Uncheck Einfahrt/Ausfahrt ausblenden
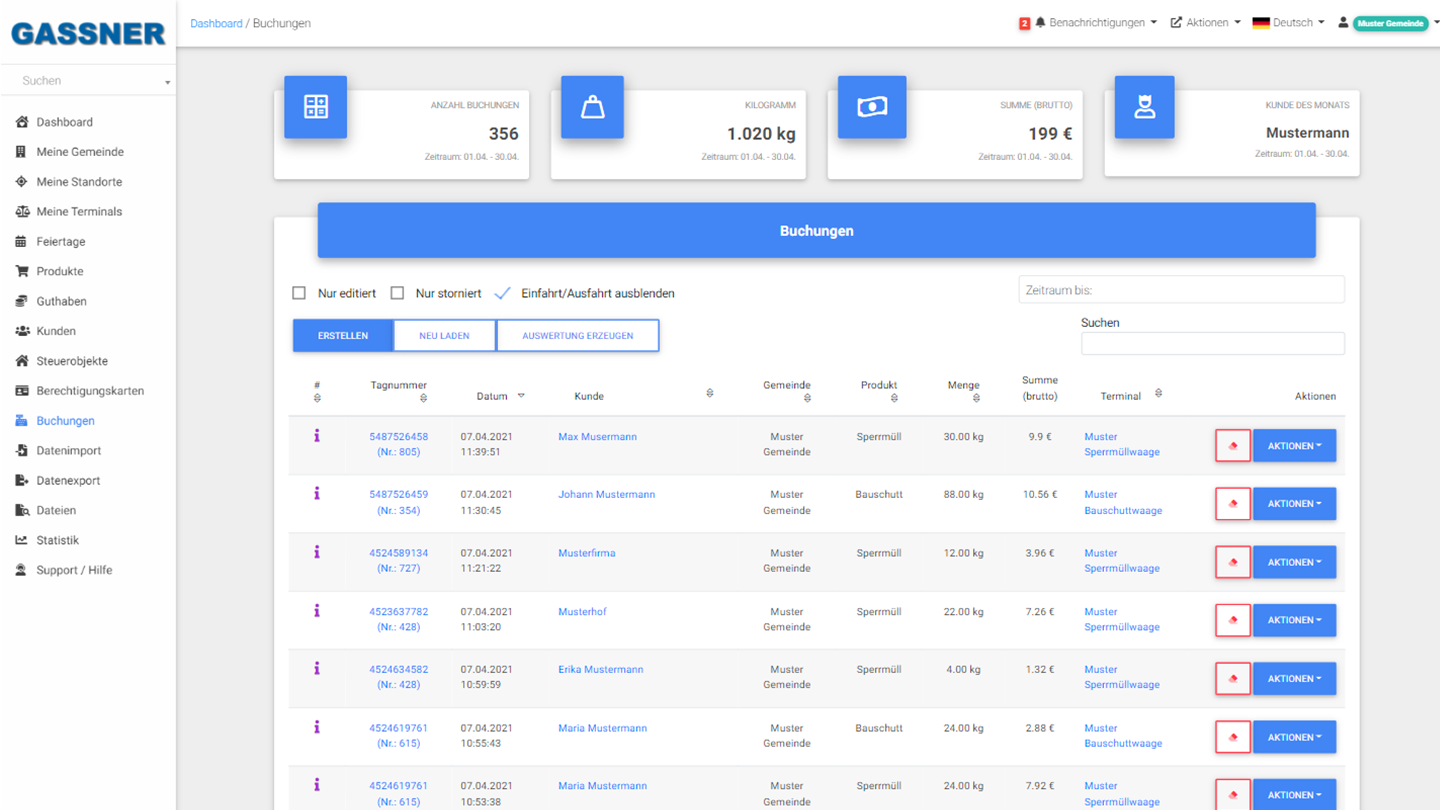1440x810 pixels. [503, 293]
